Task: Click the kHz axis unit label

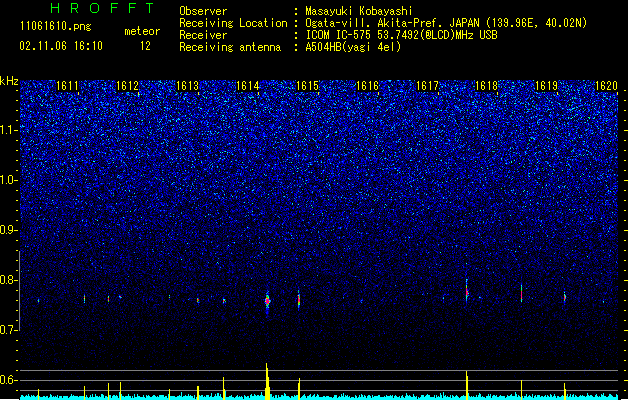Action: 9,81
